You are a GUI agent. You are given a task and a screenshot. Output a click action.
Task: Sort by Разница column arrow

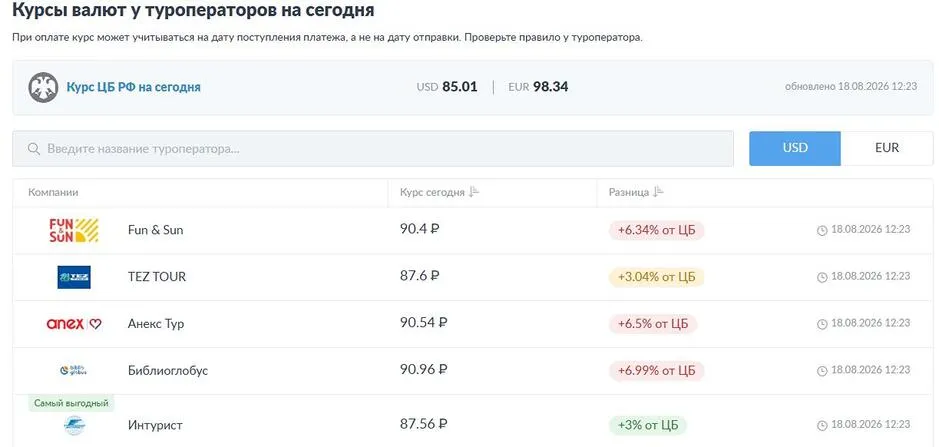(x=659, y=192)
